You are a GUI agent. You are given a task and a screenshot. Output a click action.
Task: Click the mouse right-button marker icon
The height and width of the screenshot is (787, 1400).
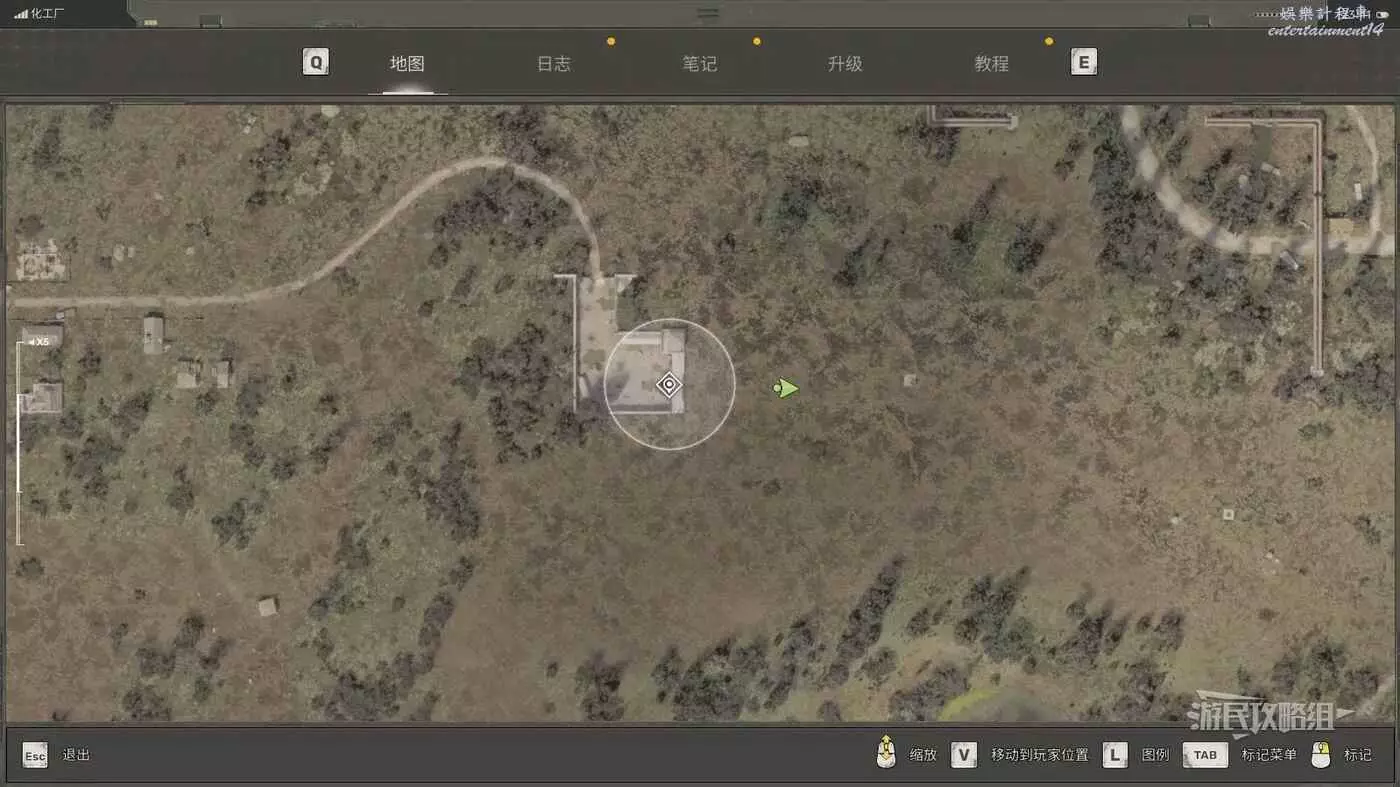click(1321, 755)
